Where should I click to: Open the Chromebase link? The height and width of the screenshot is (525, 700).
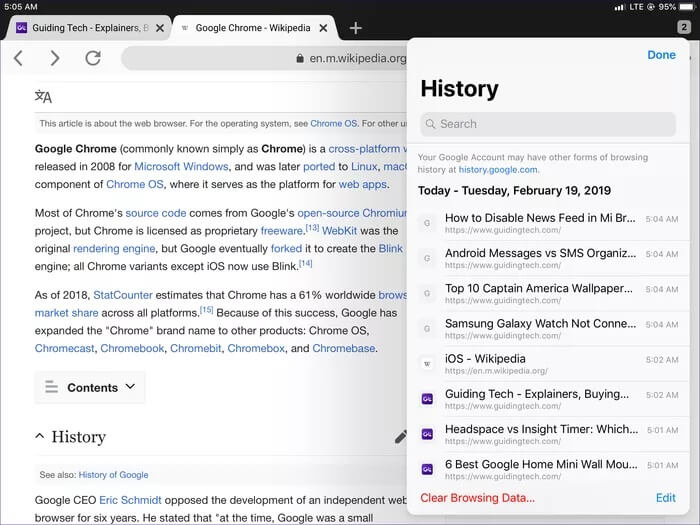tap(344, 348)
